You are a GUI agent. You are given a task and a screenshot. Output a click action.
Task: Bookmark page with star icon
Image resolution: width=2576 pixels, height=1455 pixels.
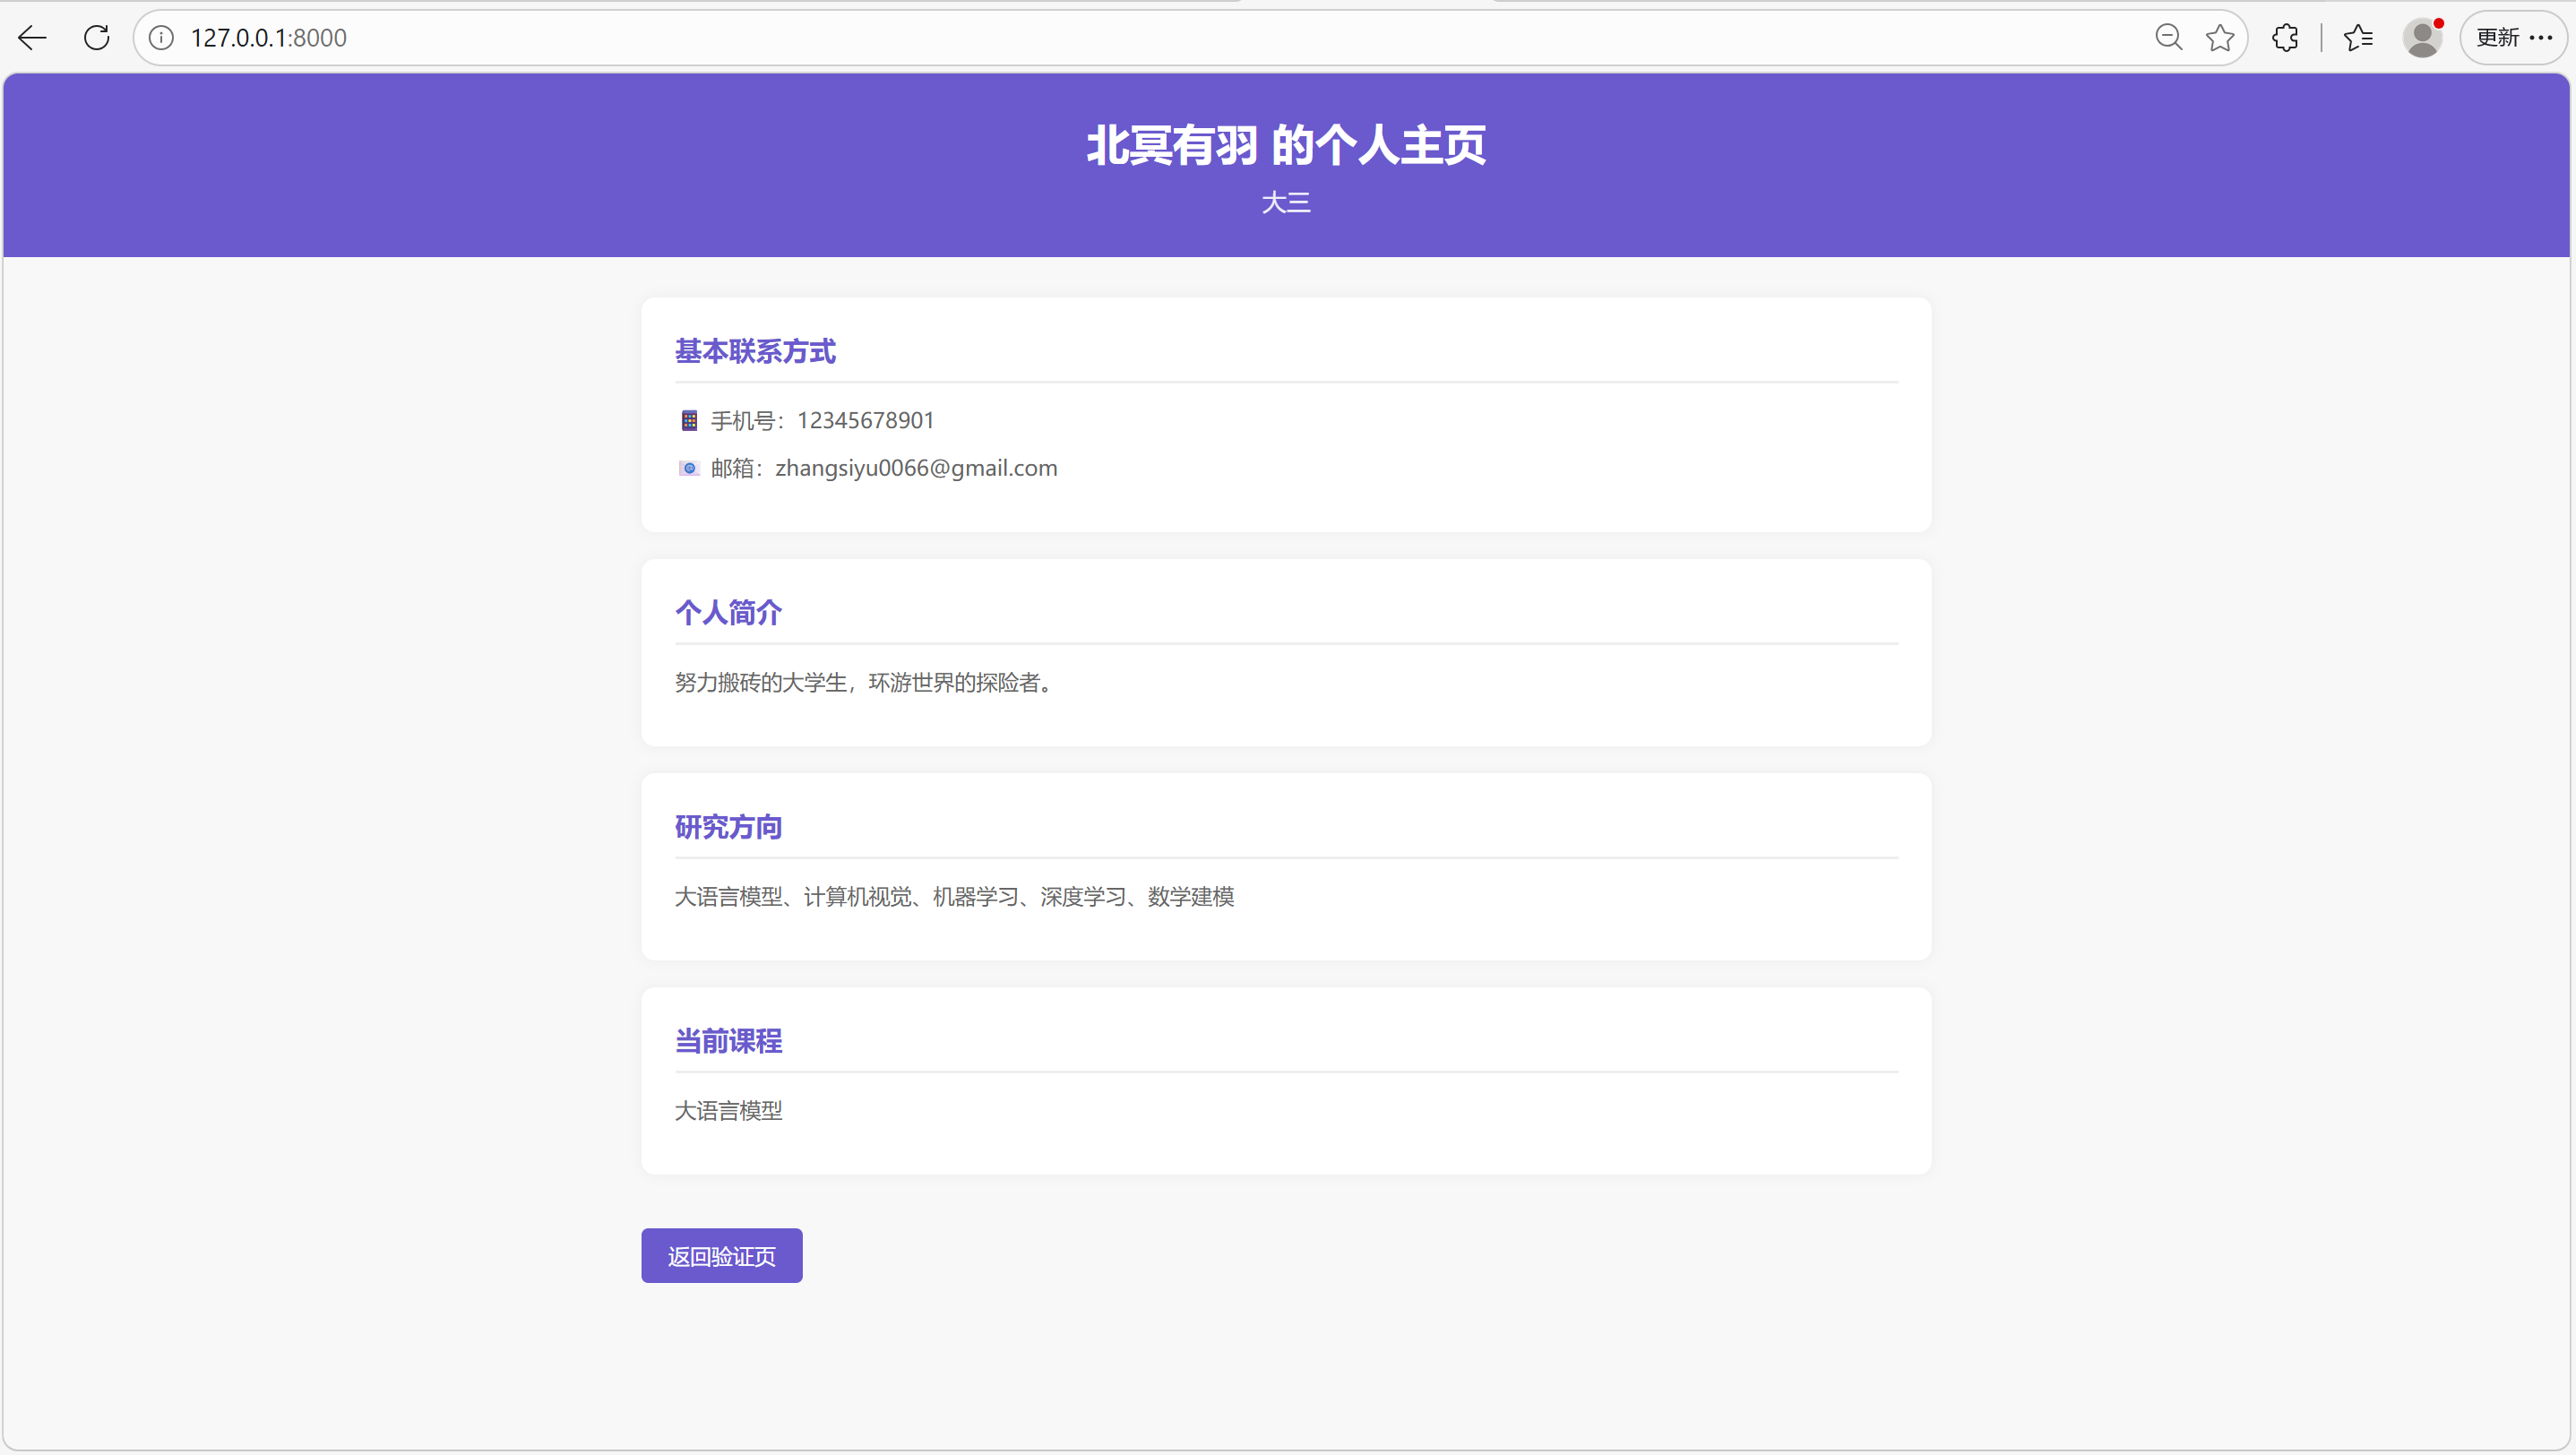pos(2220,38)
